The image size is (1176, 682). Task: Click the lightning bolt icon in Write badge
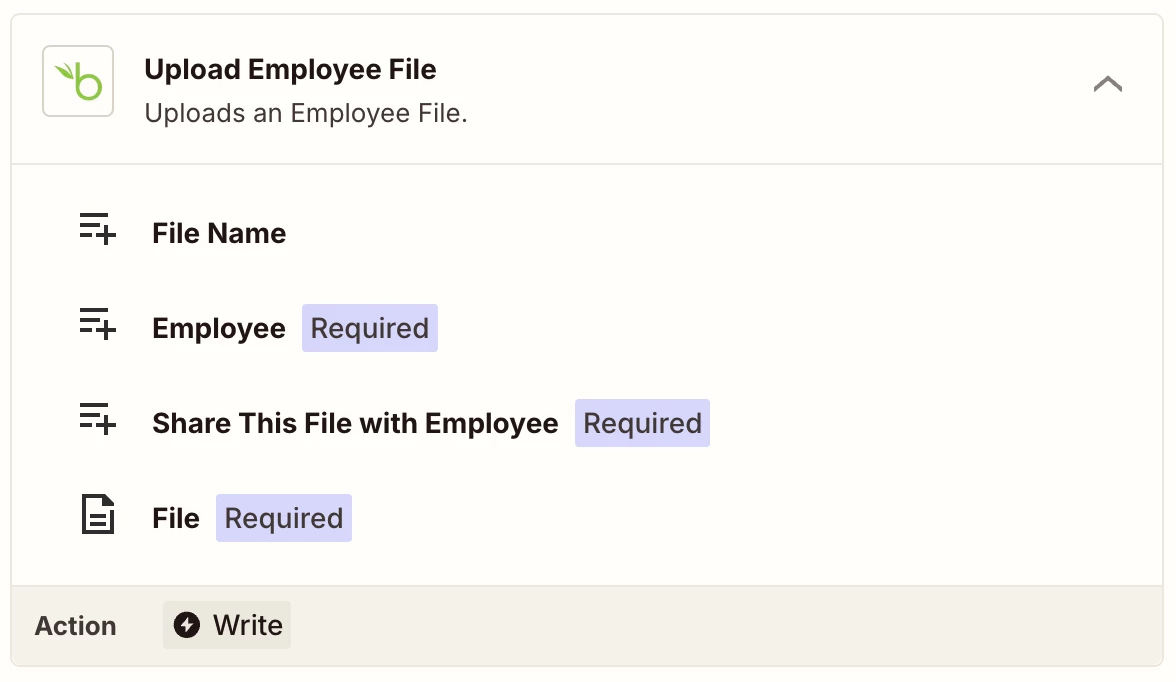click(x=187, y=626)
